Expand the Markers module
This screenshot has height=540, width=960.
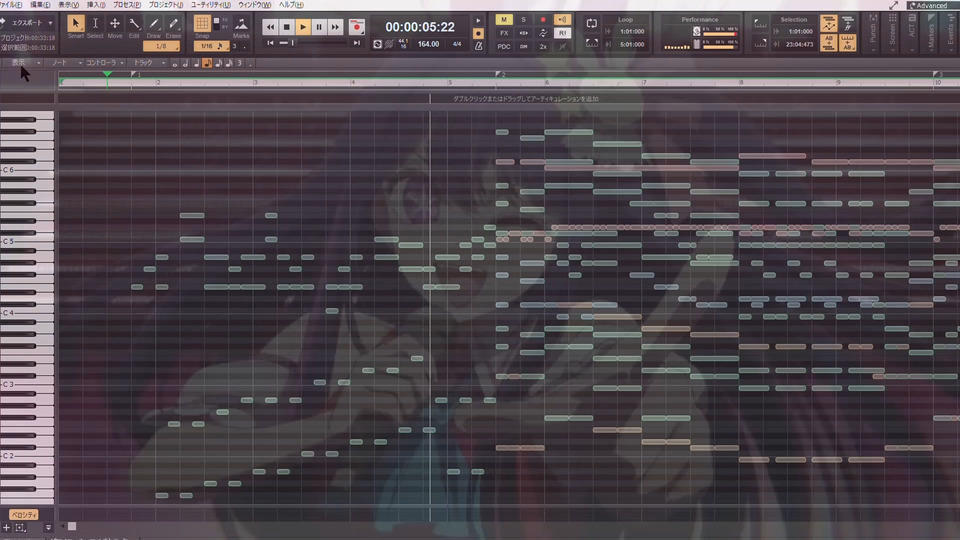[932, 33]
